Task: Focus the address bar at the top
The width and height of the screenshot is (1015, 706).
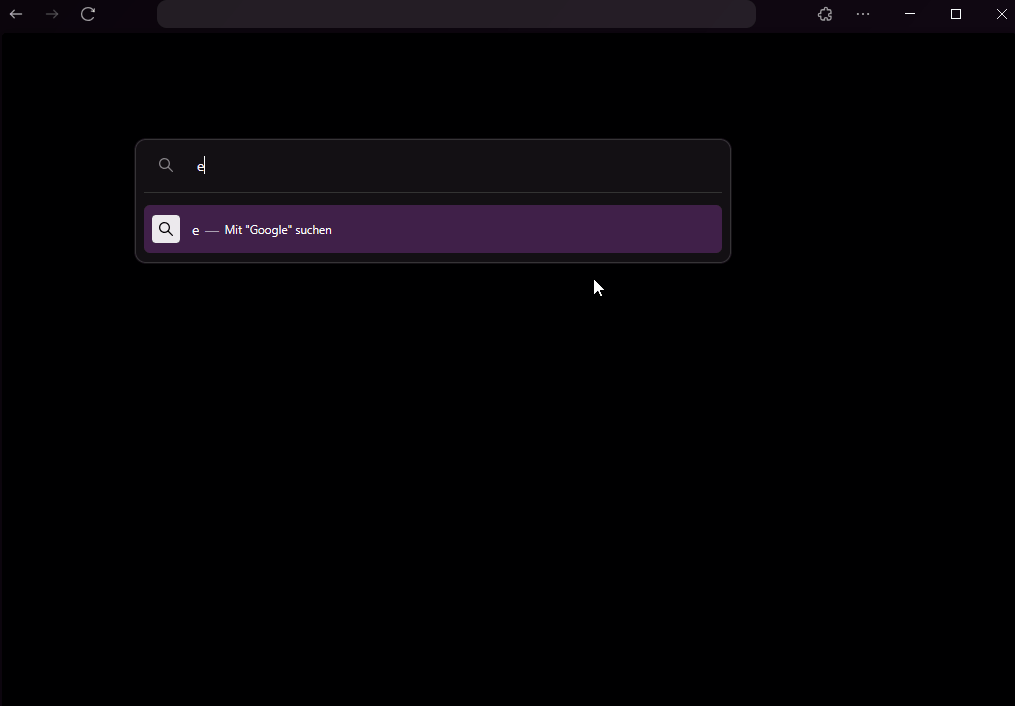Action: (456, 14)
